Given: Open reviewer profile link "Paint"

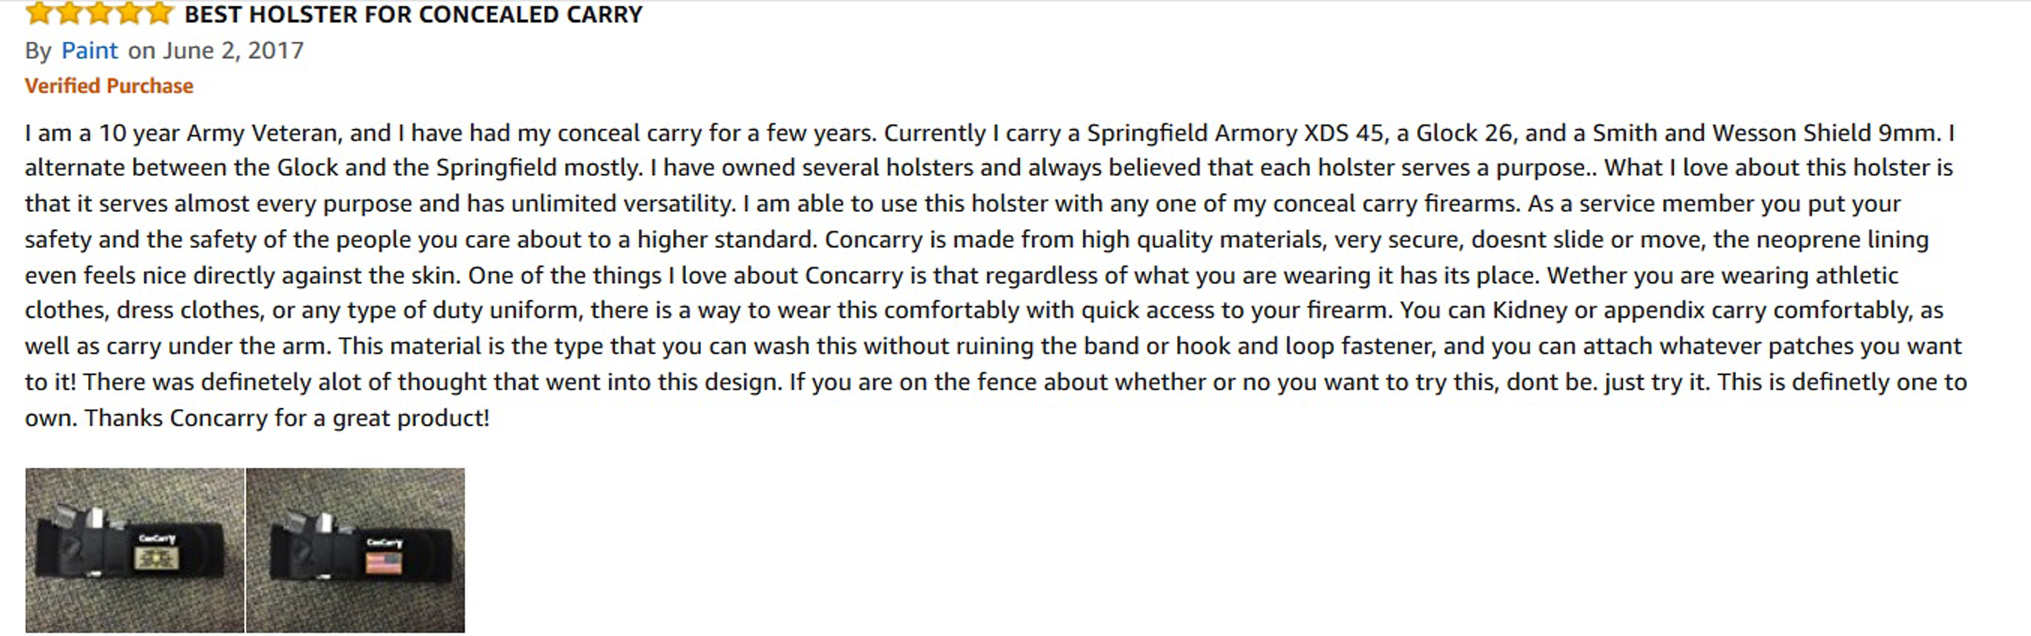Looking at the screenshot, I should click(x=89, y=50).
